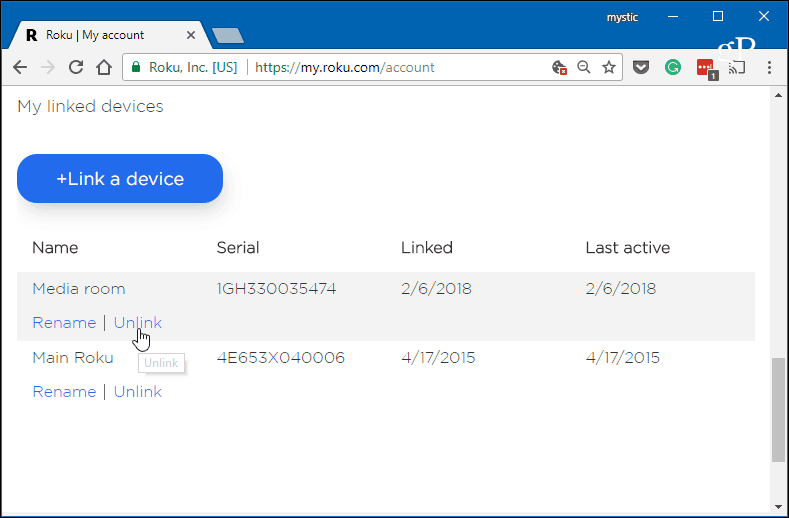Go back with the browser back arrow
The image size is (789, 518).
20,67
